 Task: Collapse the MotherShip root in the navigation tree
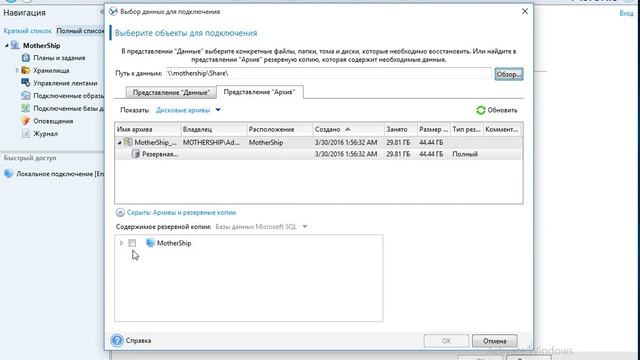tap(7, 46)
